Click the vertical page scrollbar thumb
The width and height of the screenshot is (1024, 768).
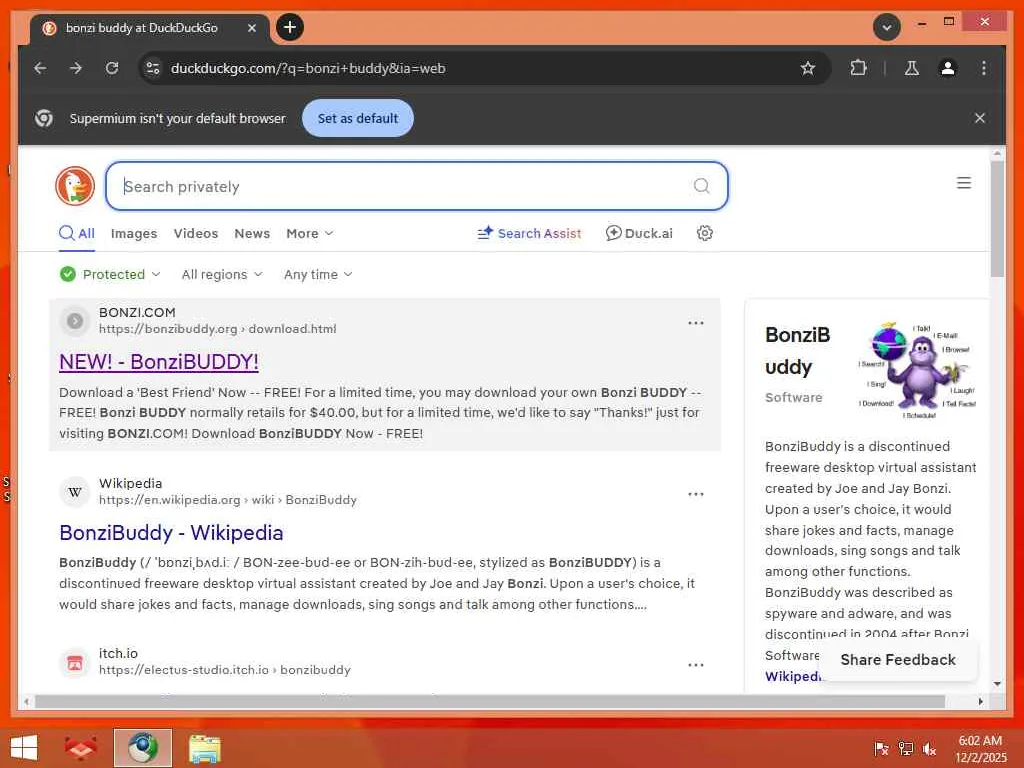click(997, 218)
